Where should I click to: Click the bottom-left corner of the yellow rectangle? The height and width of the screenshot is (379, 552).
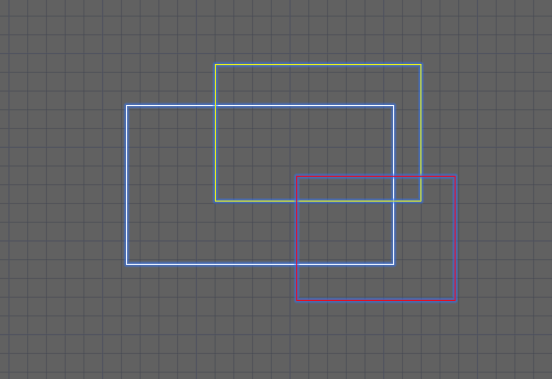pyautogui.click(x=216, y=201)
